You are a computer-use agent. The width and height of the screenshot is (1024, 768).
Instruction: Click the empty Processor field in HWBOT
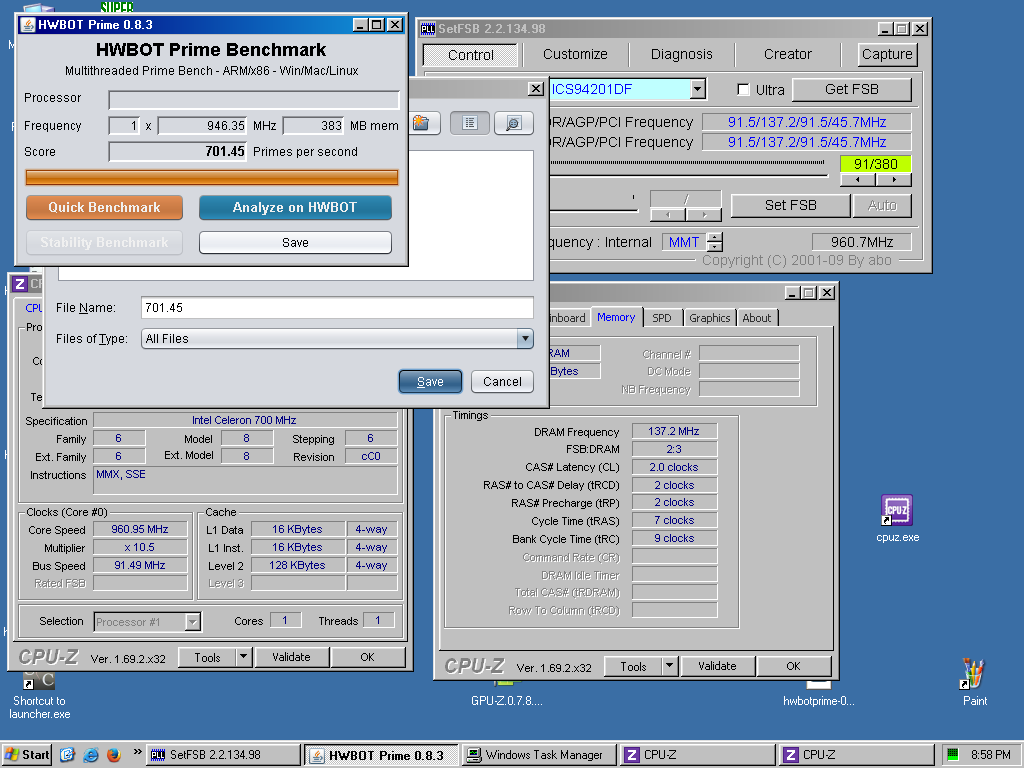coord(253,99)
